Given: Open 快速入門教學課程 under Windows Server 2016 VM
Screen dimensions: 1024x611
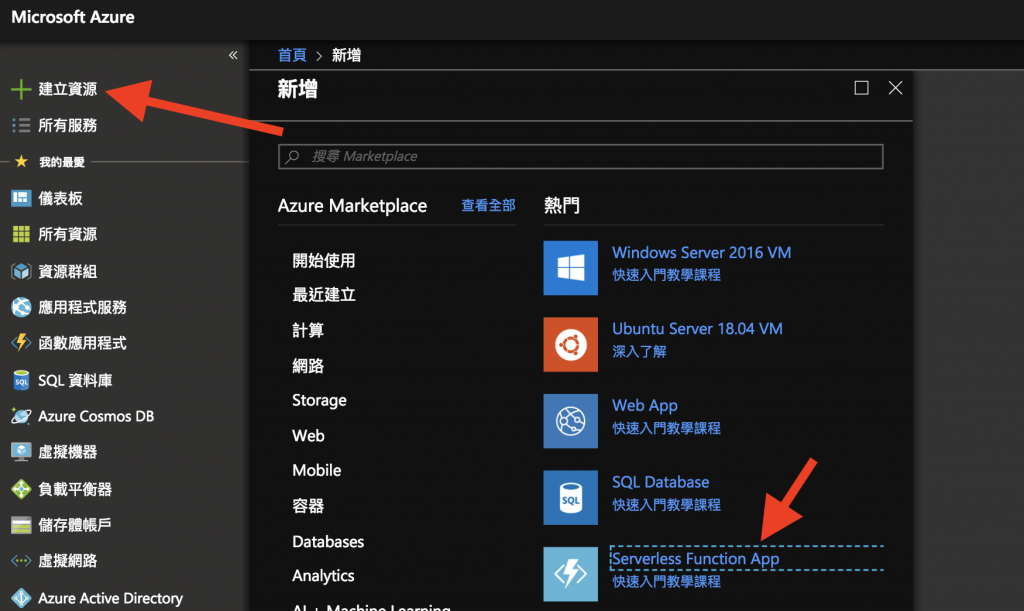Looking at the screenshot, I should coord(666,275).
